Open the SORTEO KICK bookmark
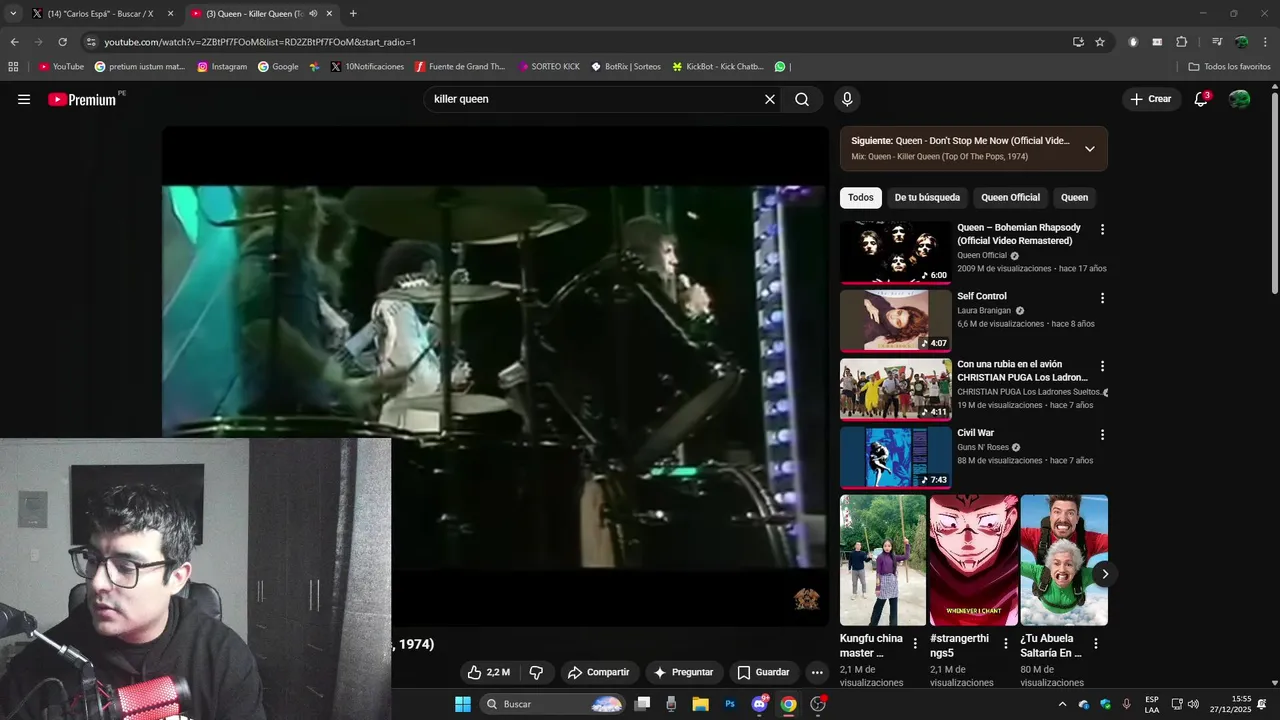This screenshot has height=720, width=1280. (548, 66)
